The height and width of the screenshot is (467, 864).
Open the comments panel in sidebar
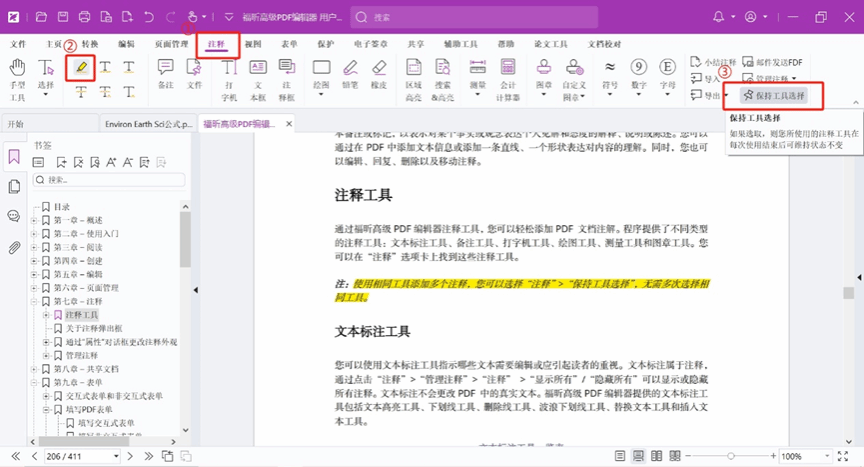(14, 216)
